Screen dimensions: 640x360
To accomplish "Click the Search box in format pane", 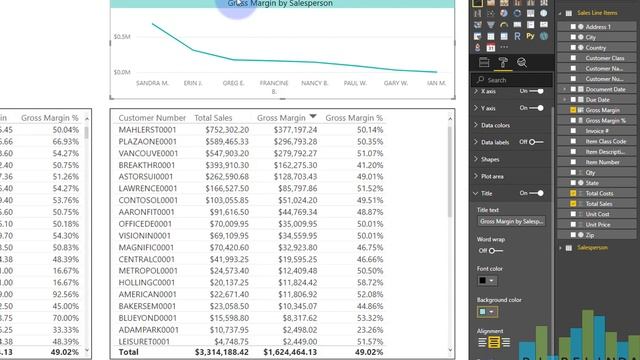I will click(512, 80).
